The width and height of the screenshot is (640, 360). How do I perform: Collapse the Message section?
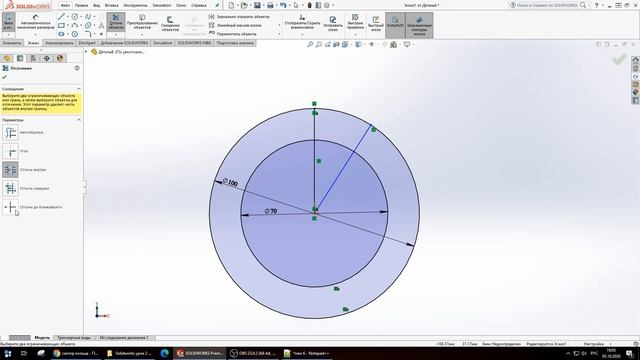(x=79, y=89)
